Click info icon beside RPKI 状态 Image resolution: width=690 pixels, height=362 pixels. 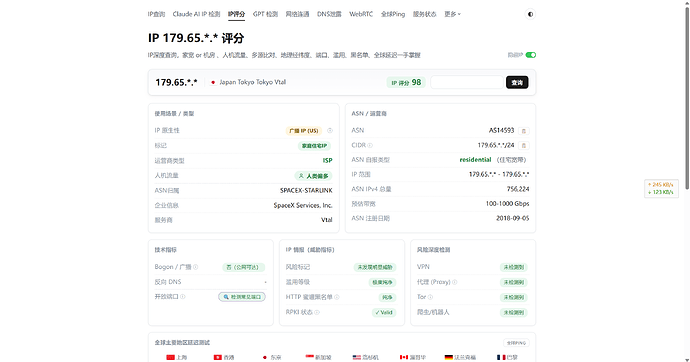pyautogui.click(x=317, y=312)
